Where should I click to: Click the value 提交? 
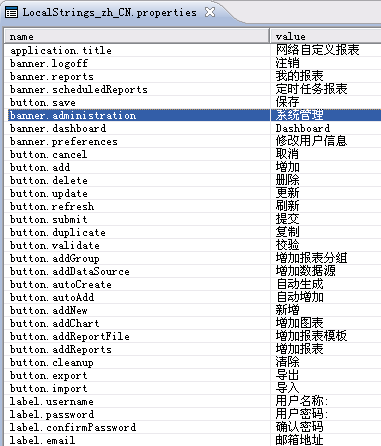tap(287, 219)
